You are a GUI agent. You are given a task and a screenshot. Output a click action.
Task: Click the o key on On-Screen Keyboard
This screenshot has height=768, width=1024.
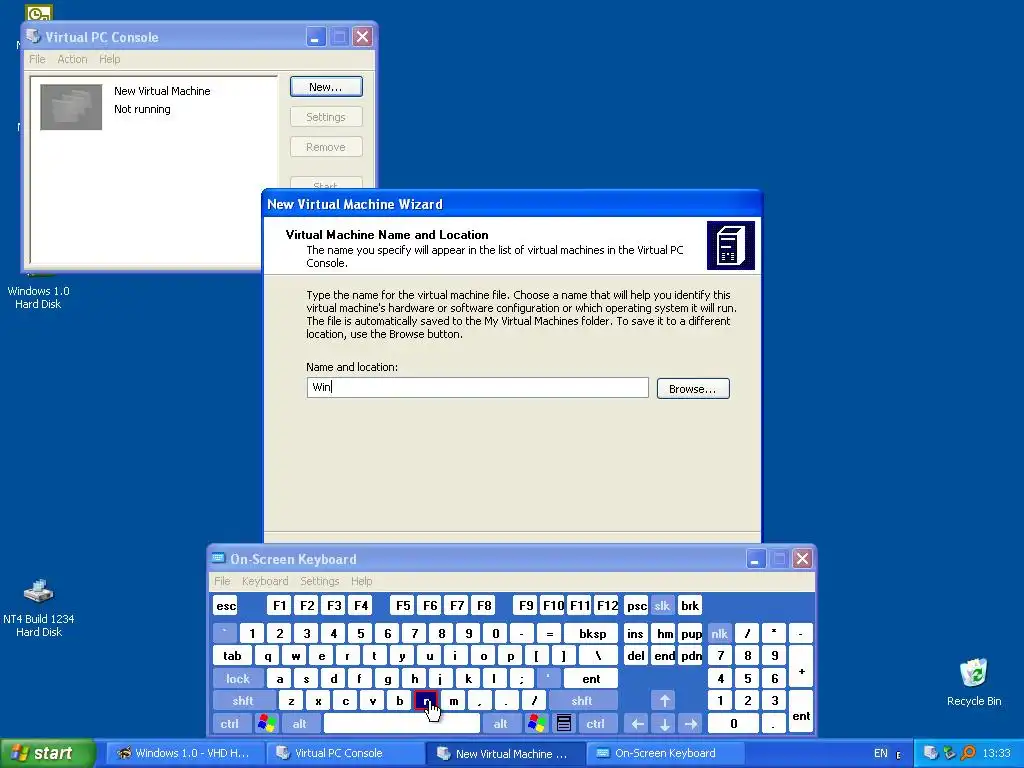(483, 656)
